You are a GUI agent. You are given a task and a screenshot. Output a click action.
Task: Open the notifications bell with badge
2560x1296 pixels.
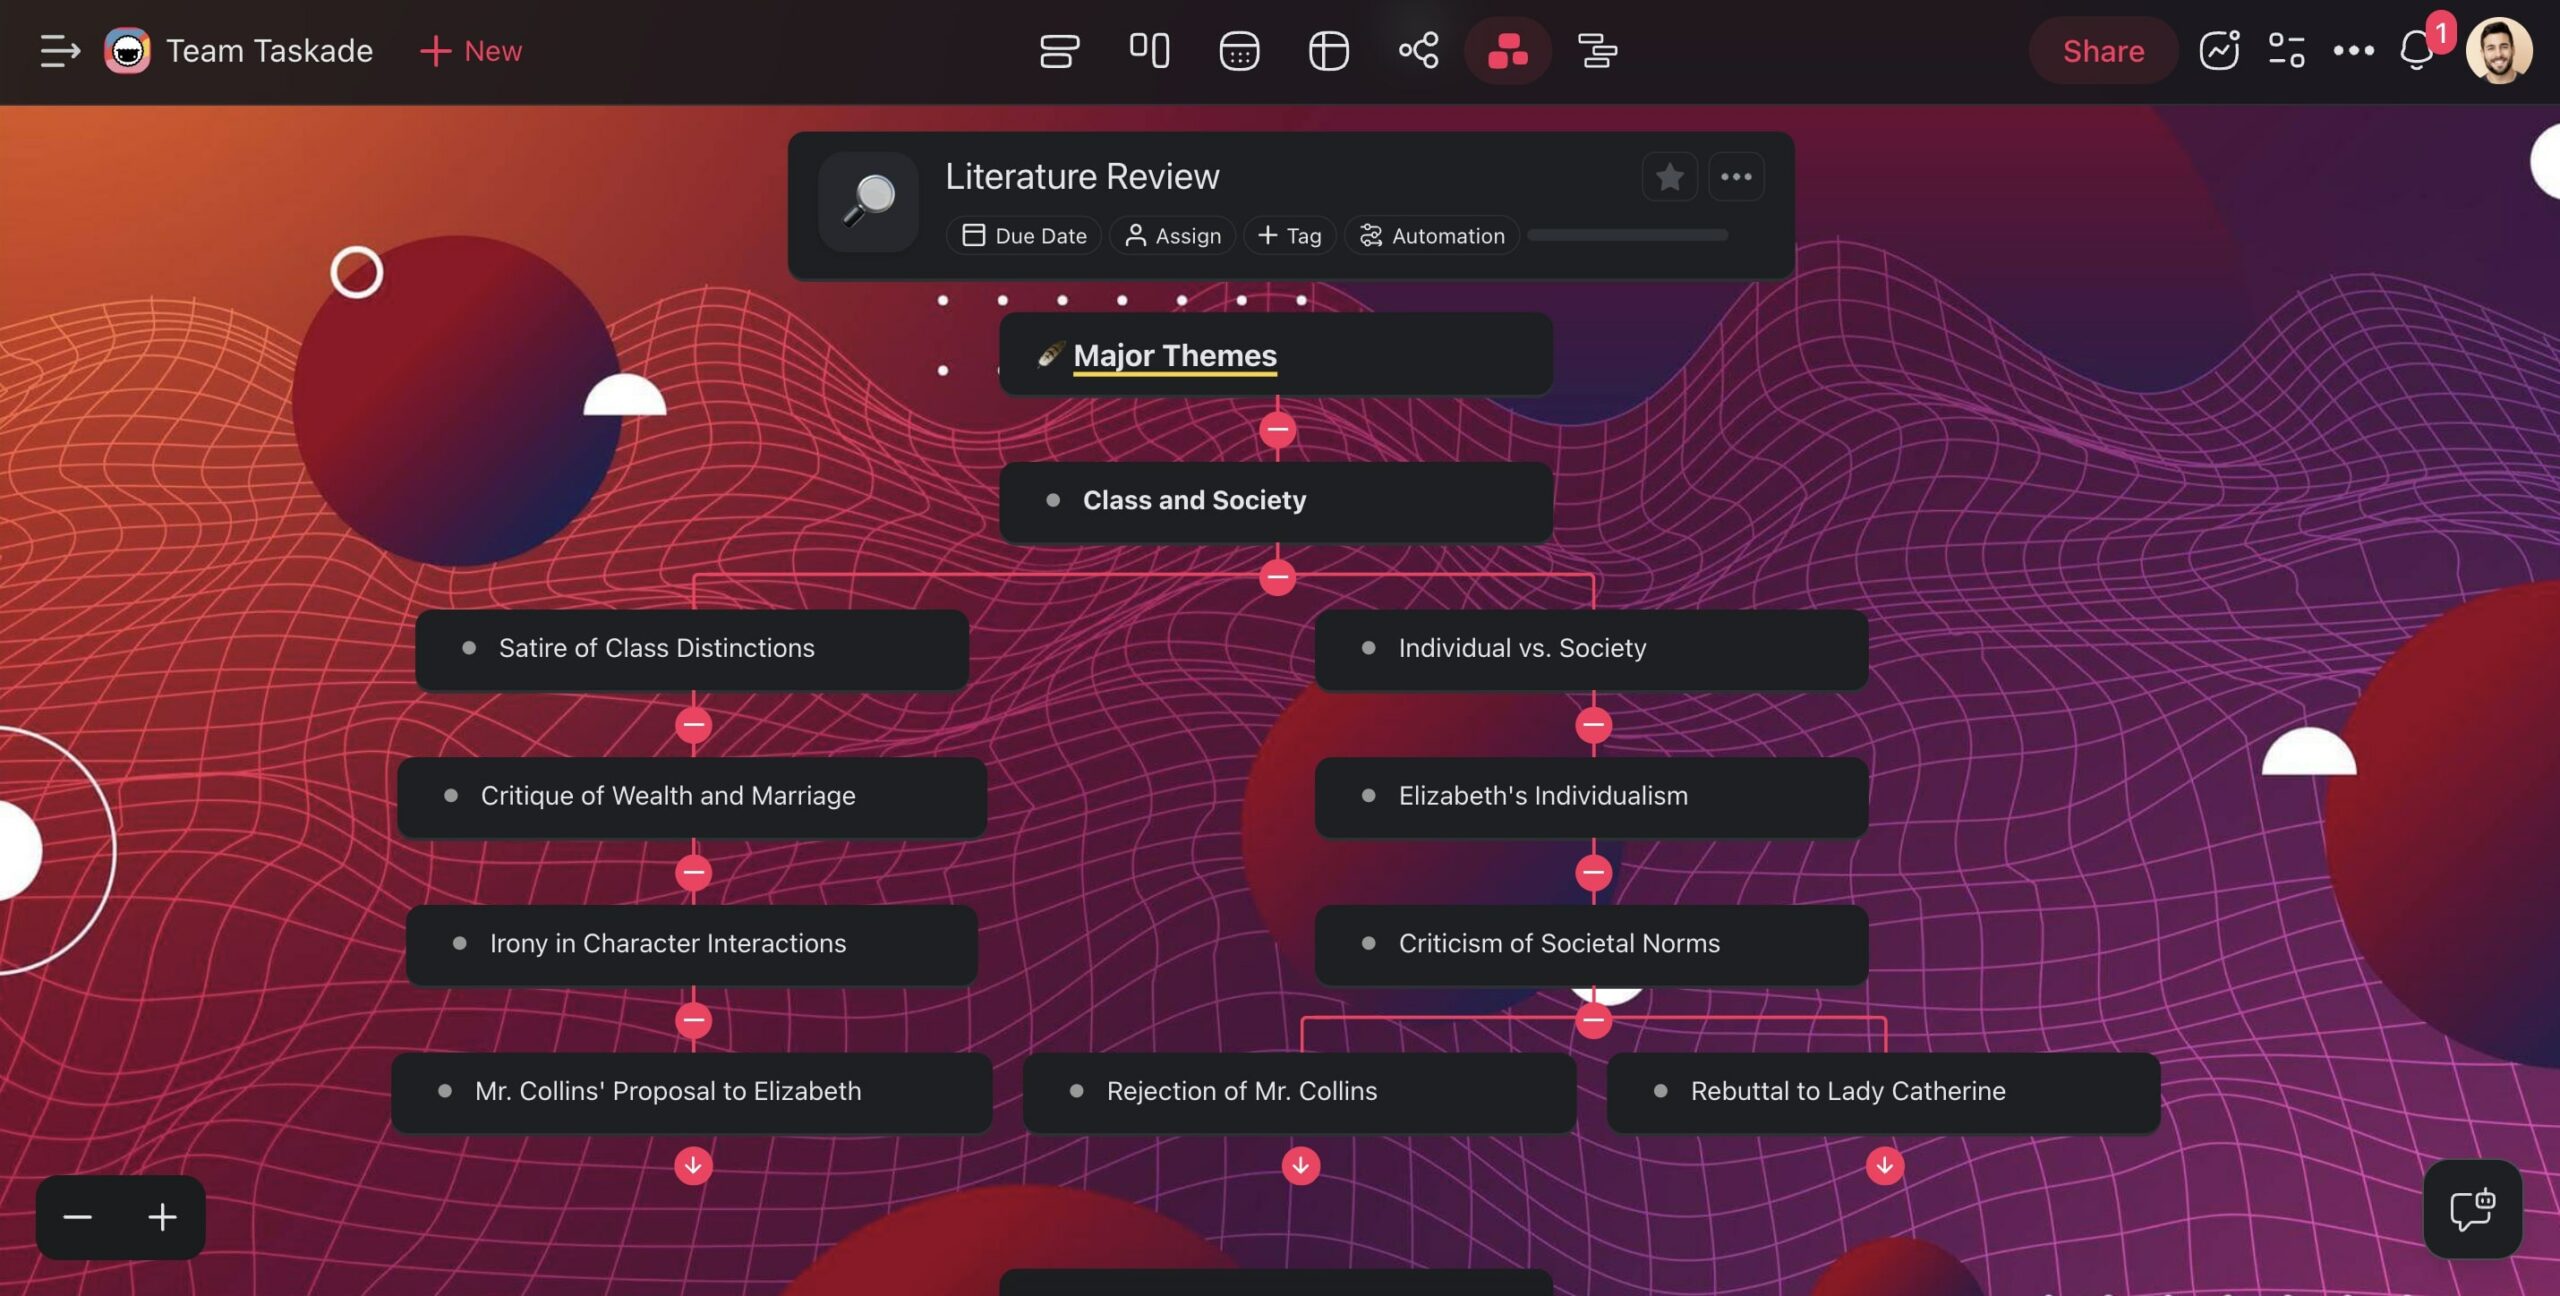[x=2416, y=50]
